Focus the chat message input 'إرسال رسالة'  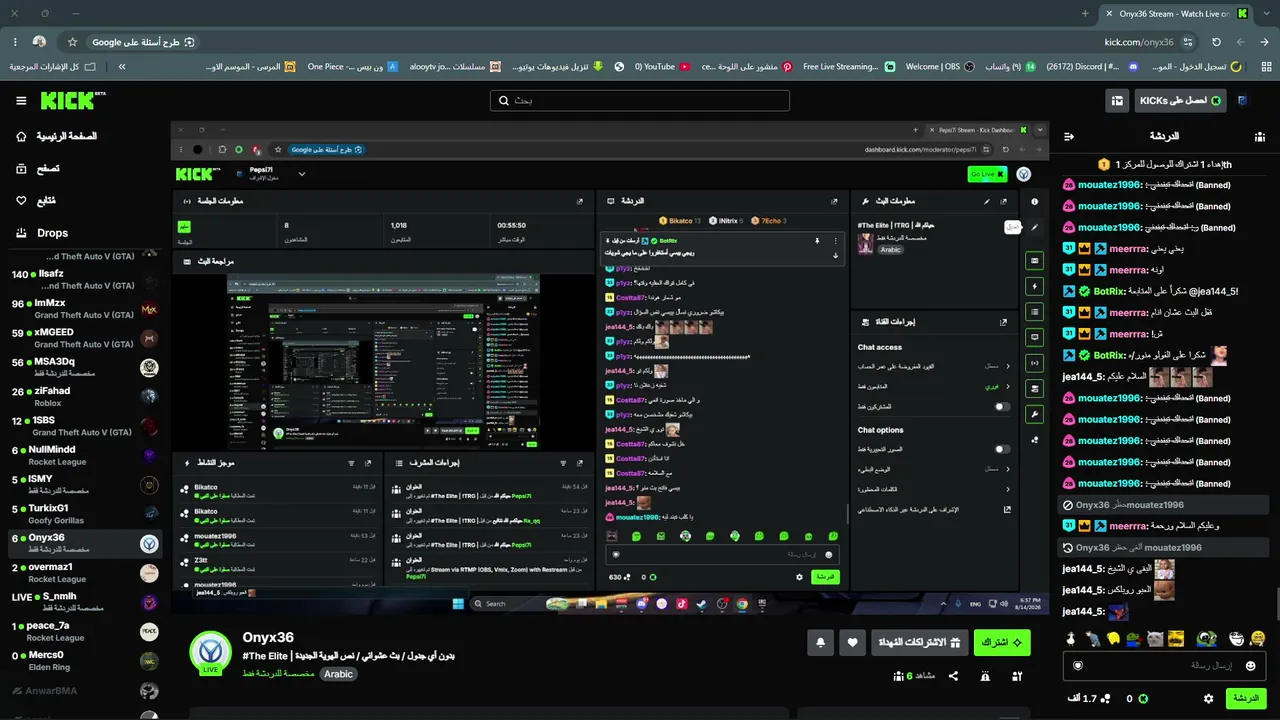coord(1164,665)
